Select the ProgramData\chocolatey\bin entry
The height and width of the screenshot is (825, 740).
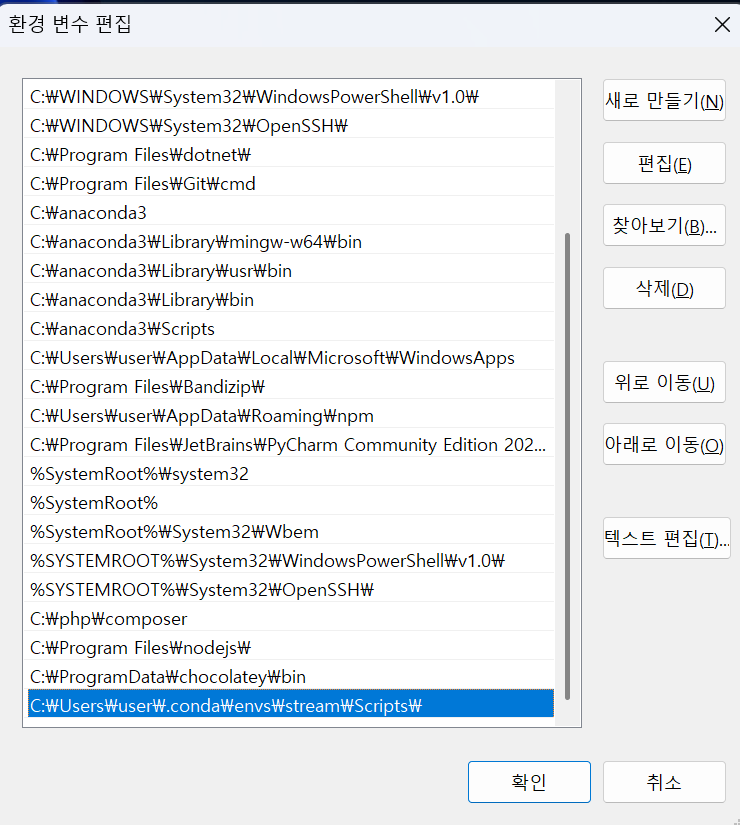[x=291, y=677]
